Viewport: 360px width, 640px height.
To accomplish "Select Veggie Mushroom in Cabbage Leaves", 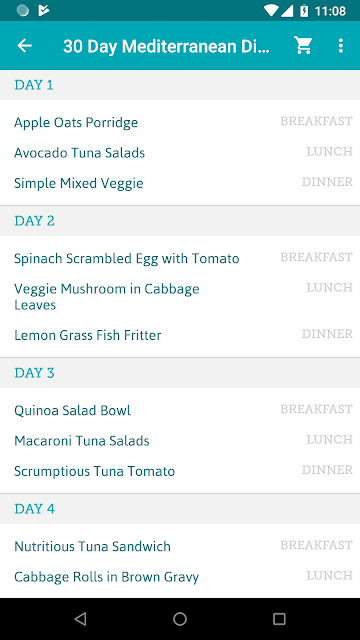I will pos(180,297).
